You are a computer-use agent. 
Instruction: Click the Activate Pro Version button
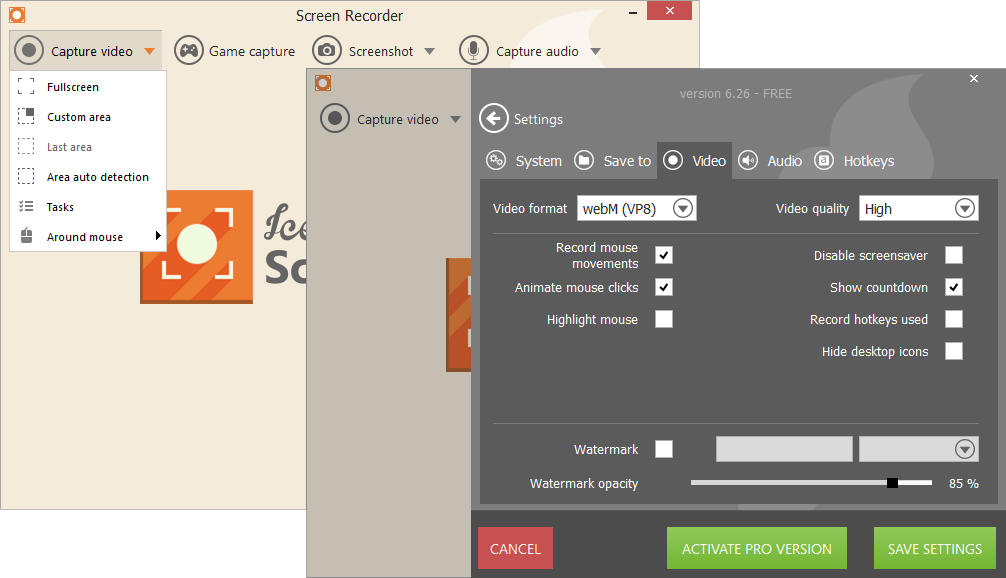coord(756,548)
